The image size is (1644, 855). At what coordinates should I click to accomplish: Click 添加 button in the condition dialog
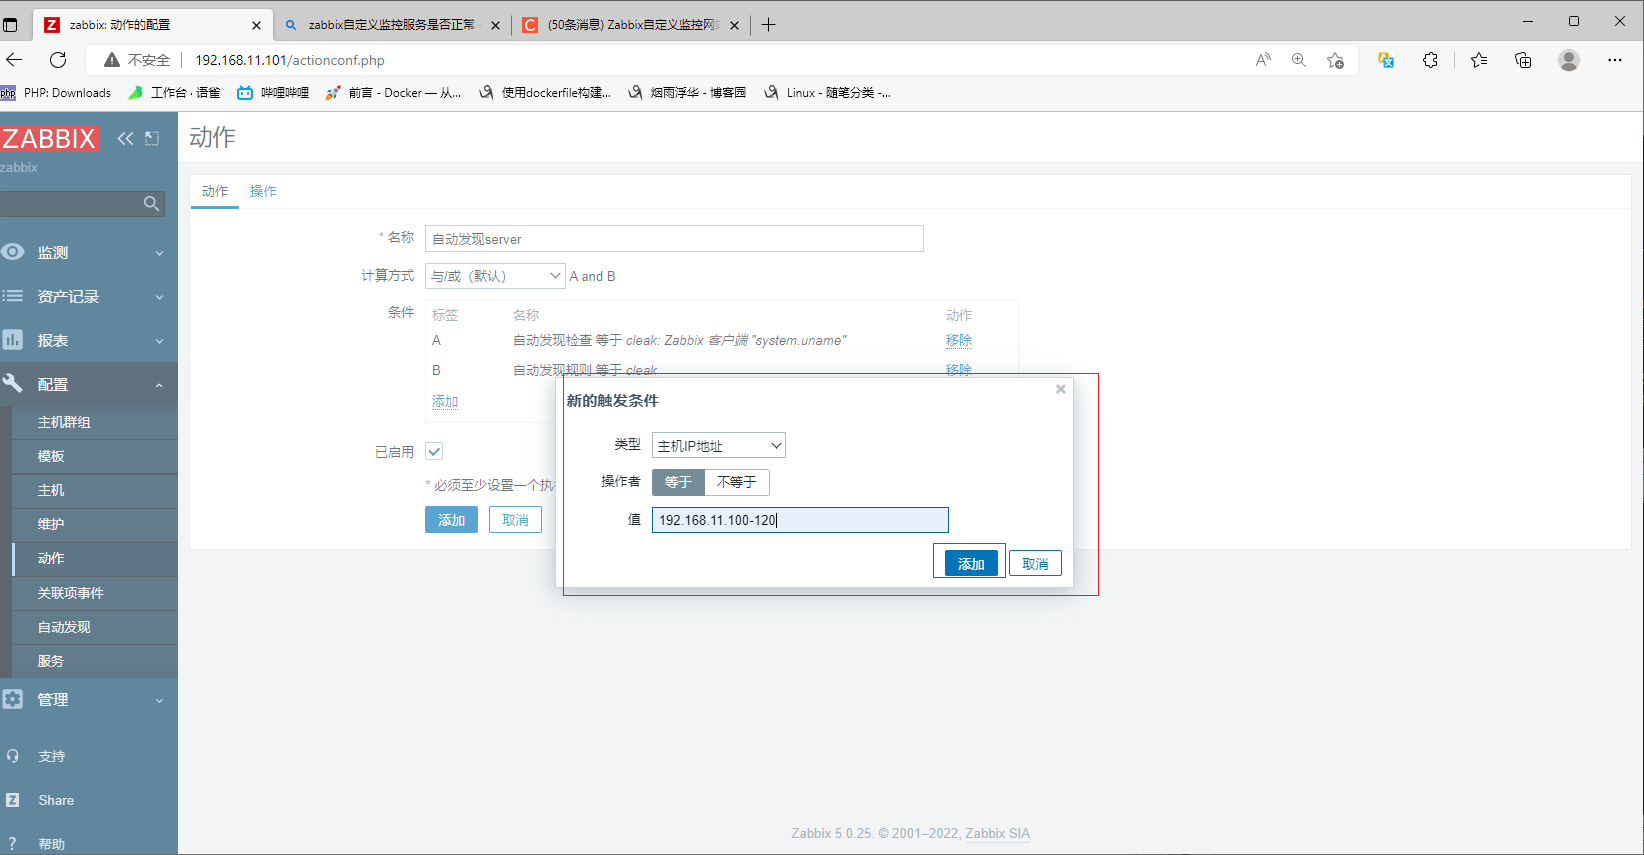tap(971, 563)
